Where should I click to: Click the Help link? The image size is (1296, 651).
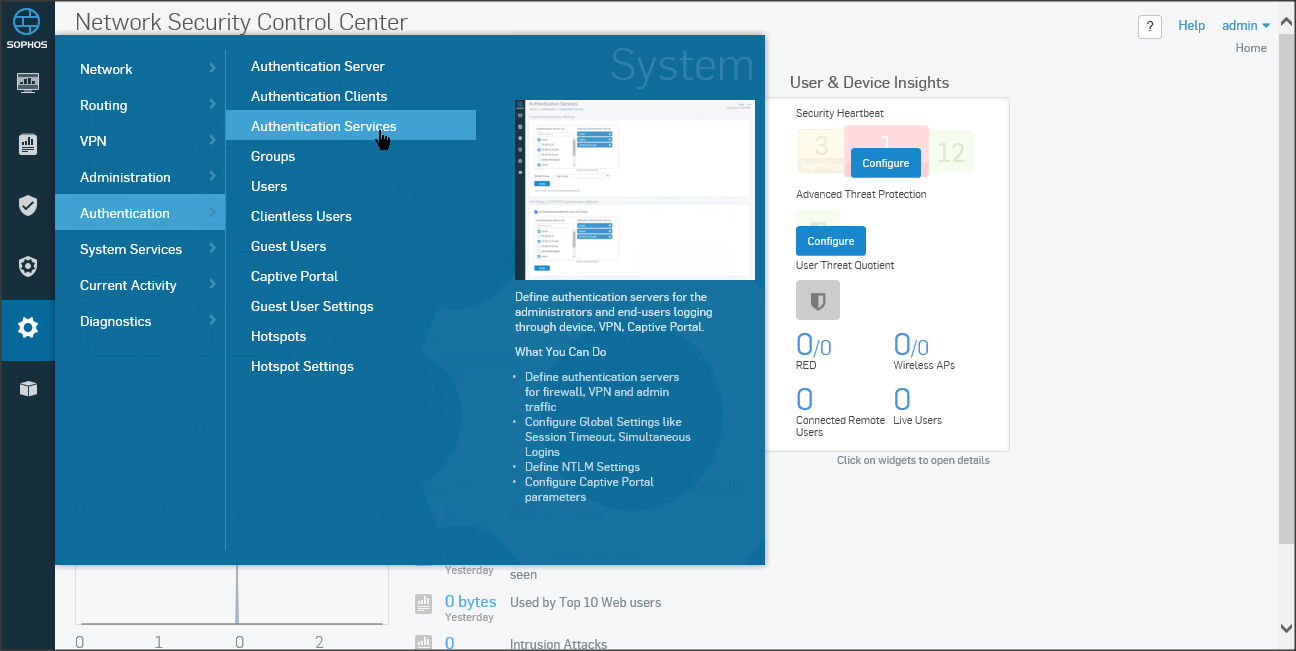[1191, 26]
